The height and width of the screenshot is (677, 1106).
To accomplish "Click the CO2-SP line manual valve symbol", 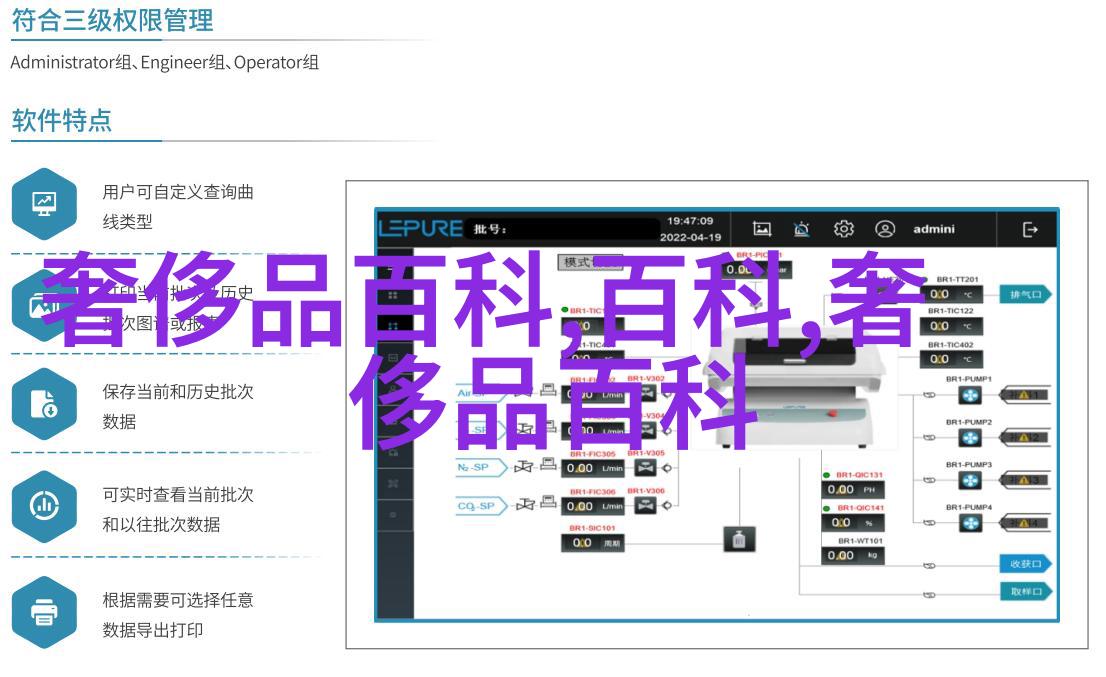I will pyautogui.click(x=525, y=504).
